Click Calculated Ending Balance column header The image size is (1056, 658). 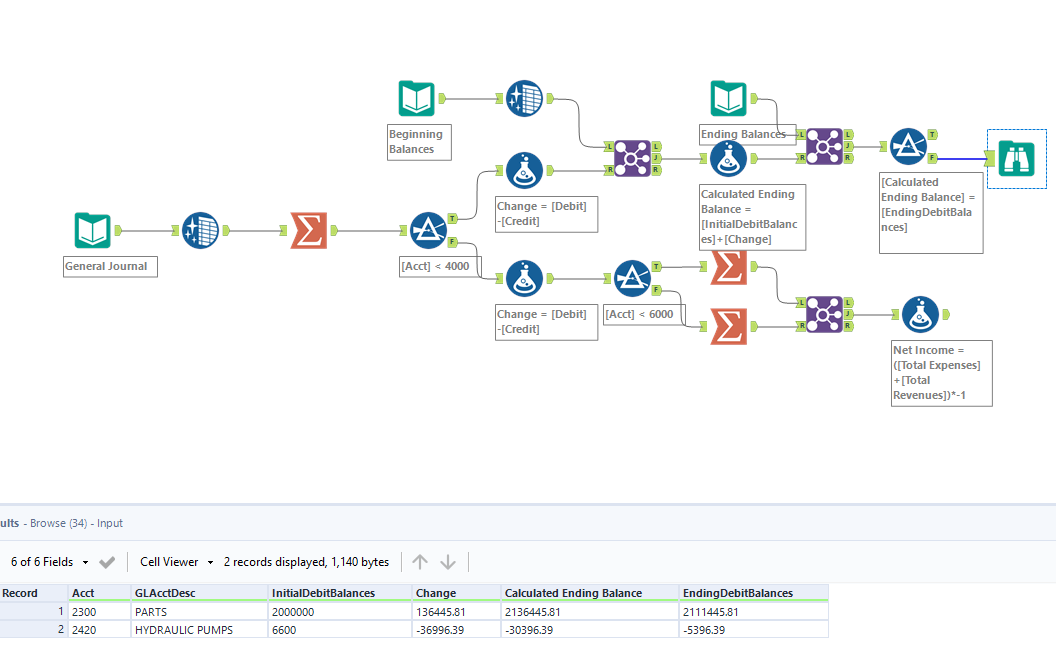coord(590,593)
